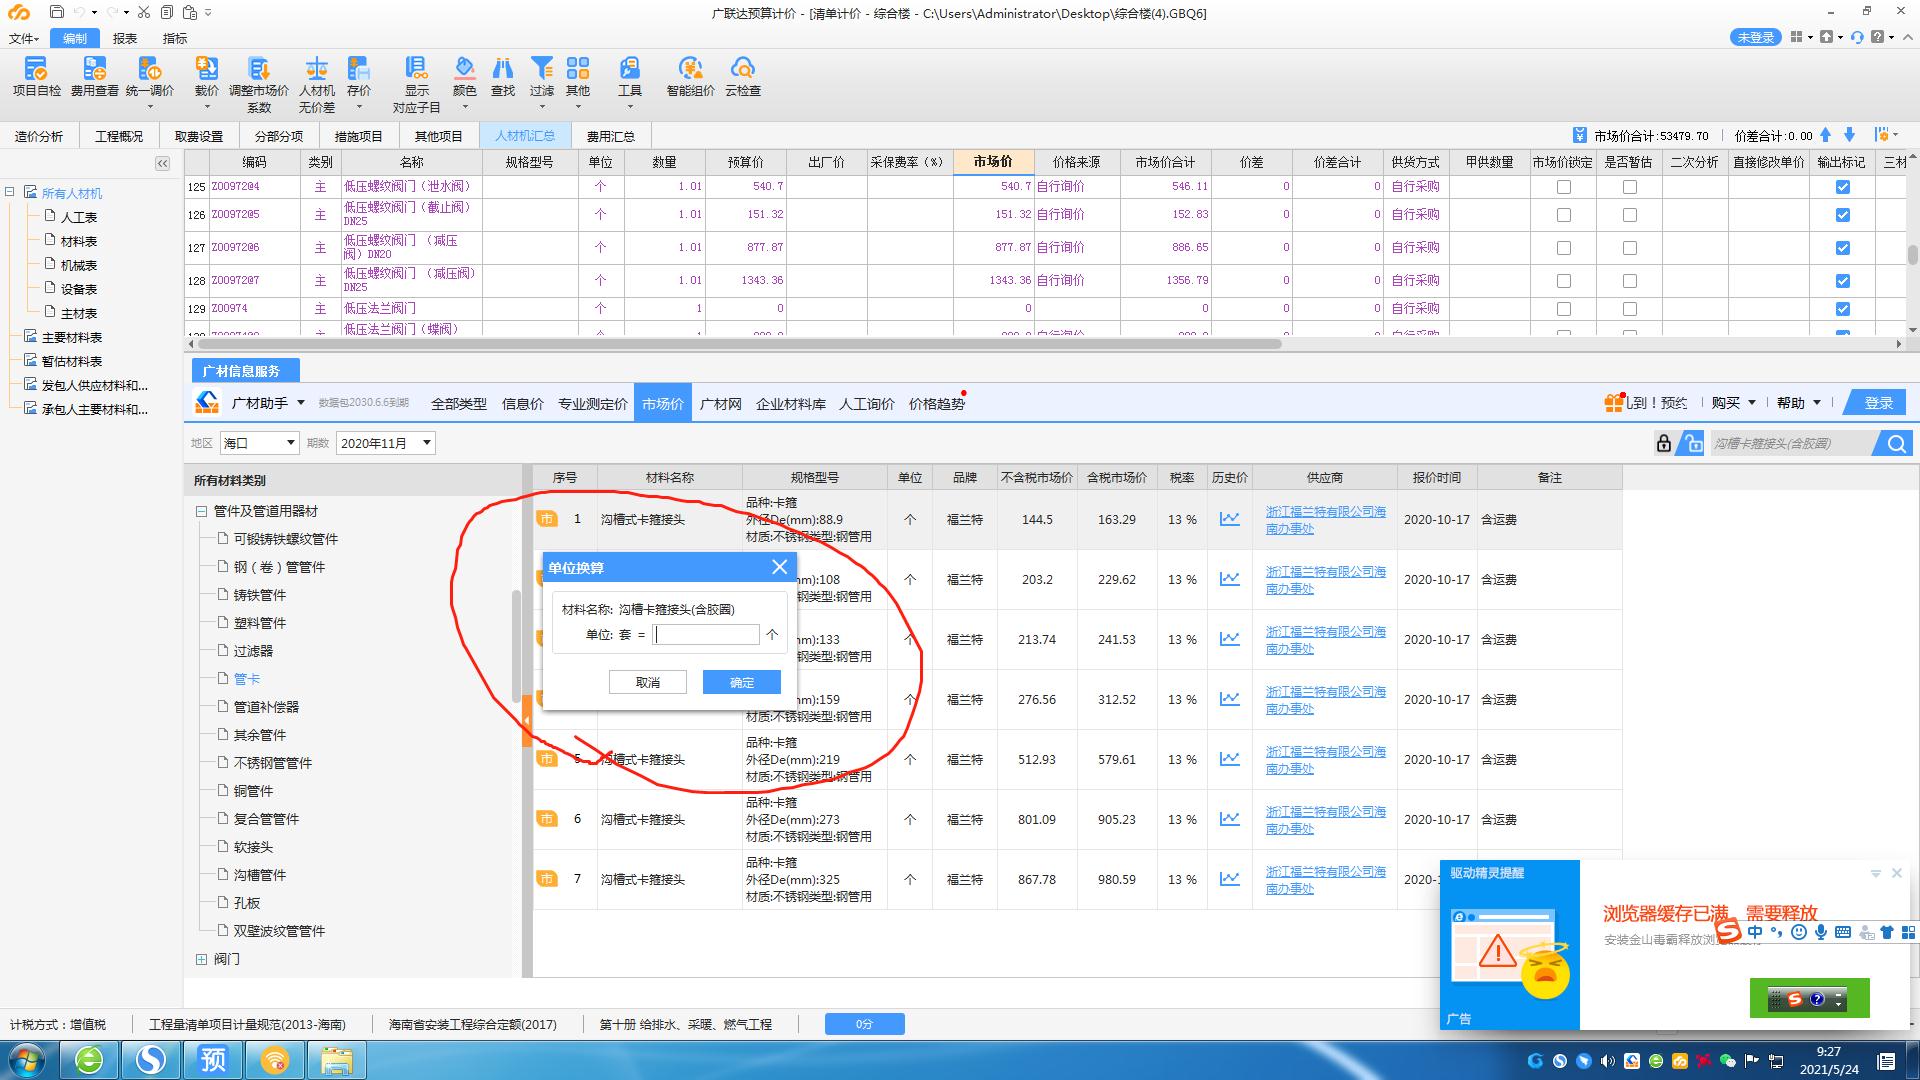Screen dimensions: 1920x1080
Task: Open the 预 application in Windows taskbar
Action: click(x=212, y=1059)
